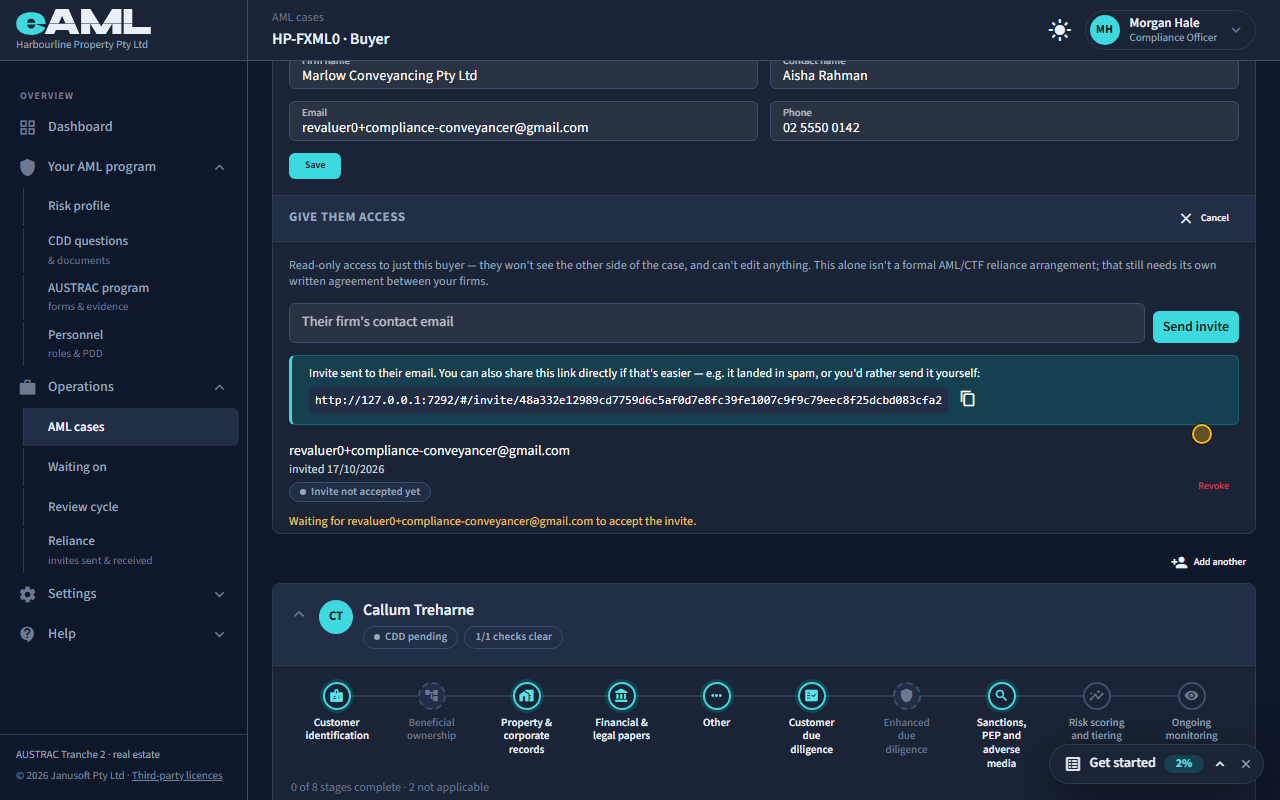Screen dimensions: 1280x800
Task: Open the Sanctions, PEP and adverse media icon
Action: tap(1001, 695)
